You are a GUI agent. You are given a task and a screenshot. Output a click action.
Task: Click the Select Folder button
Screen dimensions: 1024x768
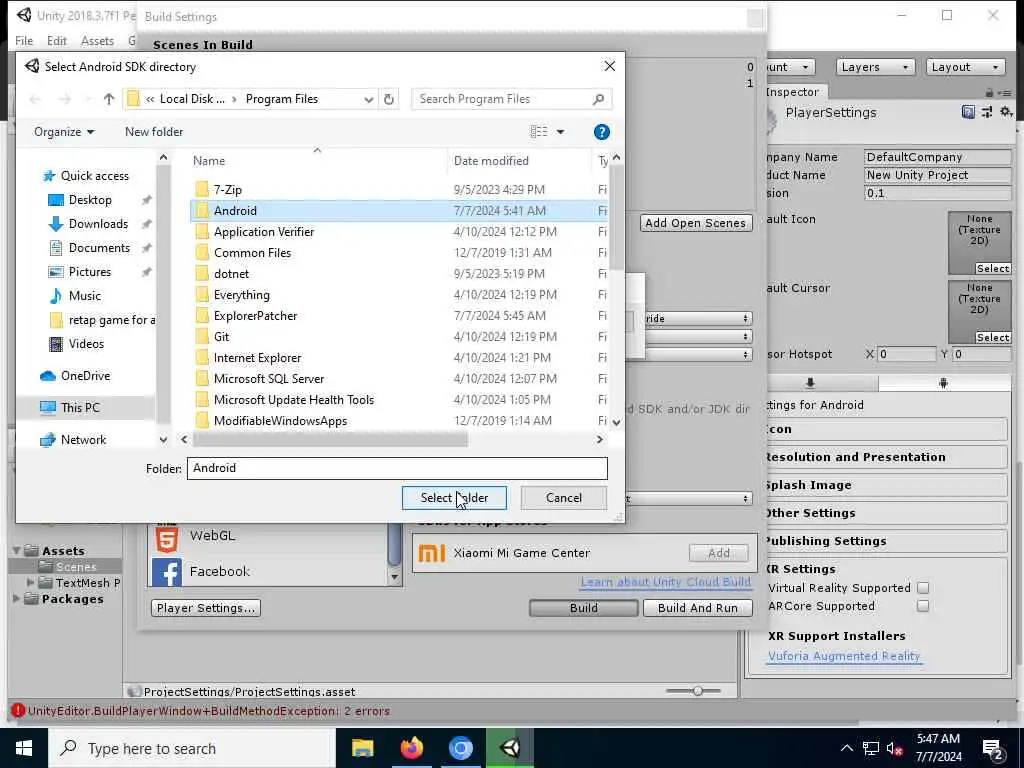455,498
